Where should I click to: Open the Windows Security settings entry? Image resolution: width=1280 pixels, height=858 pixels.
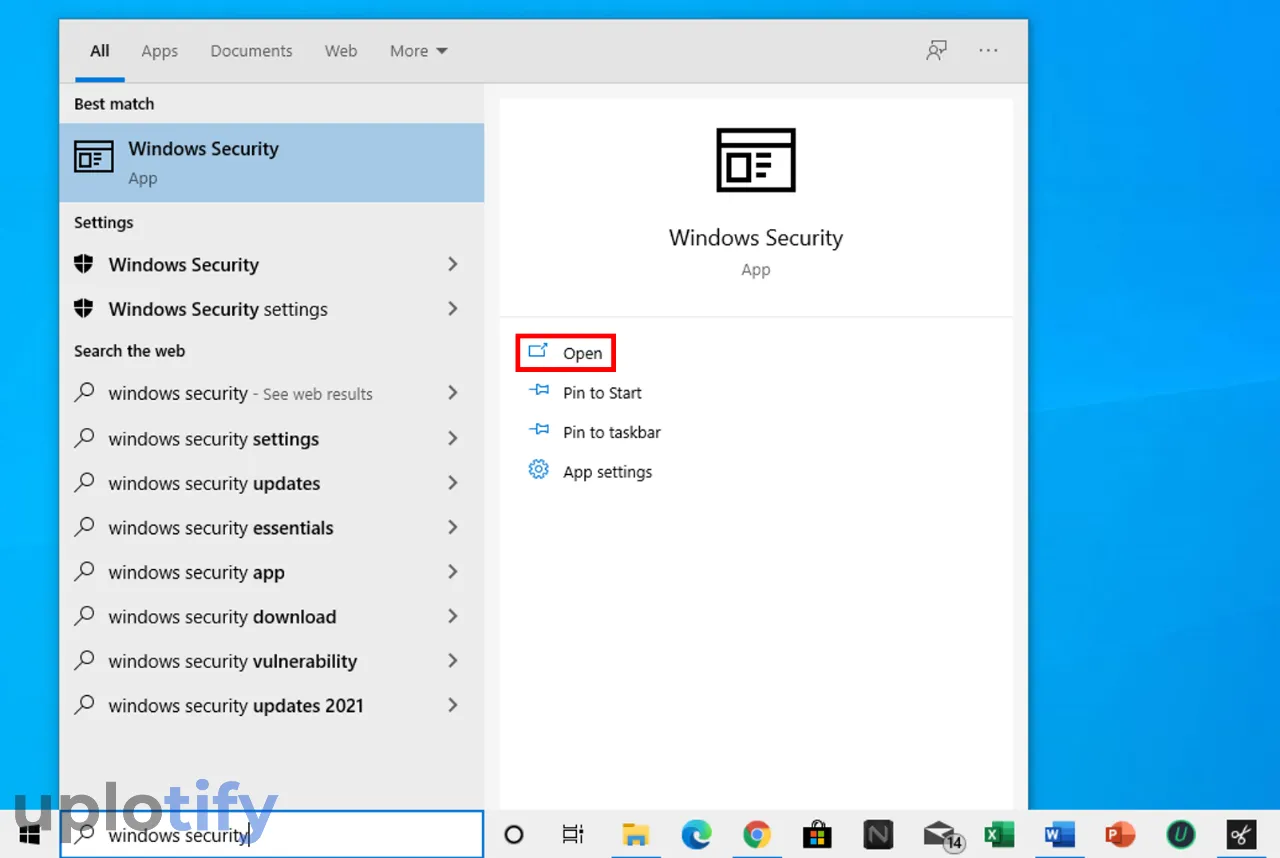click(272, 265)
